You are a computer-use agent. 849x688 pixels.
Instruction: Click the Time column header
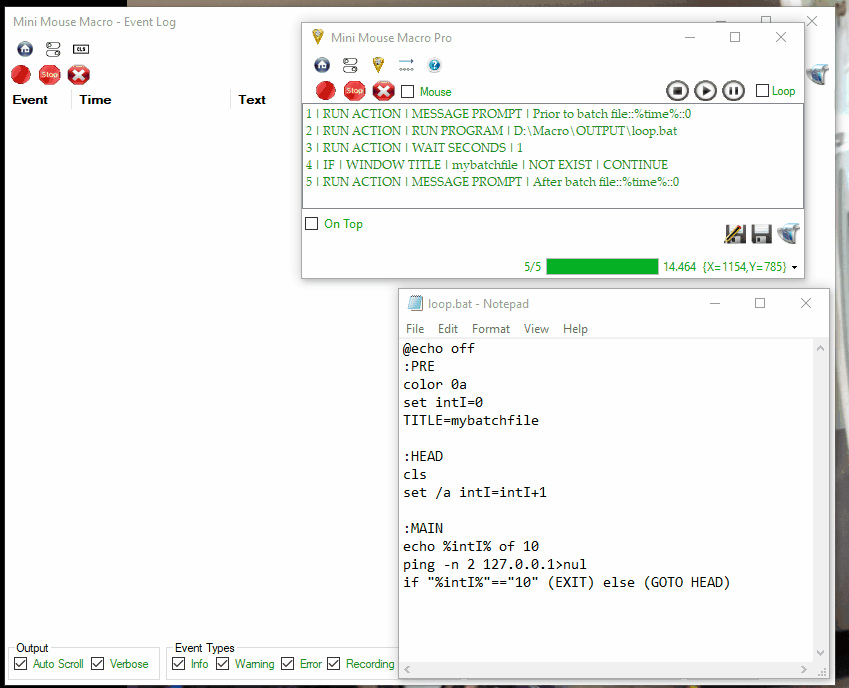click(x=96, y=100)
